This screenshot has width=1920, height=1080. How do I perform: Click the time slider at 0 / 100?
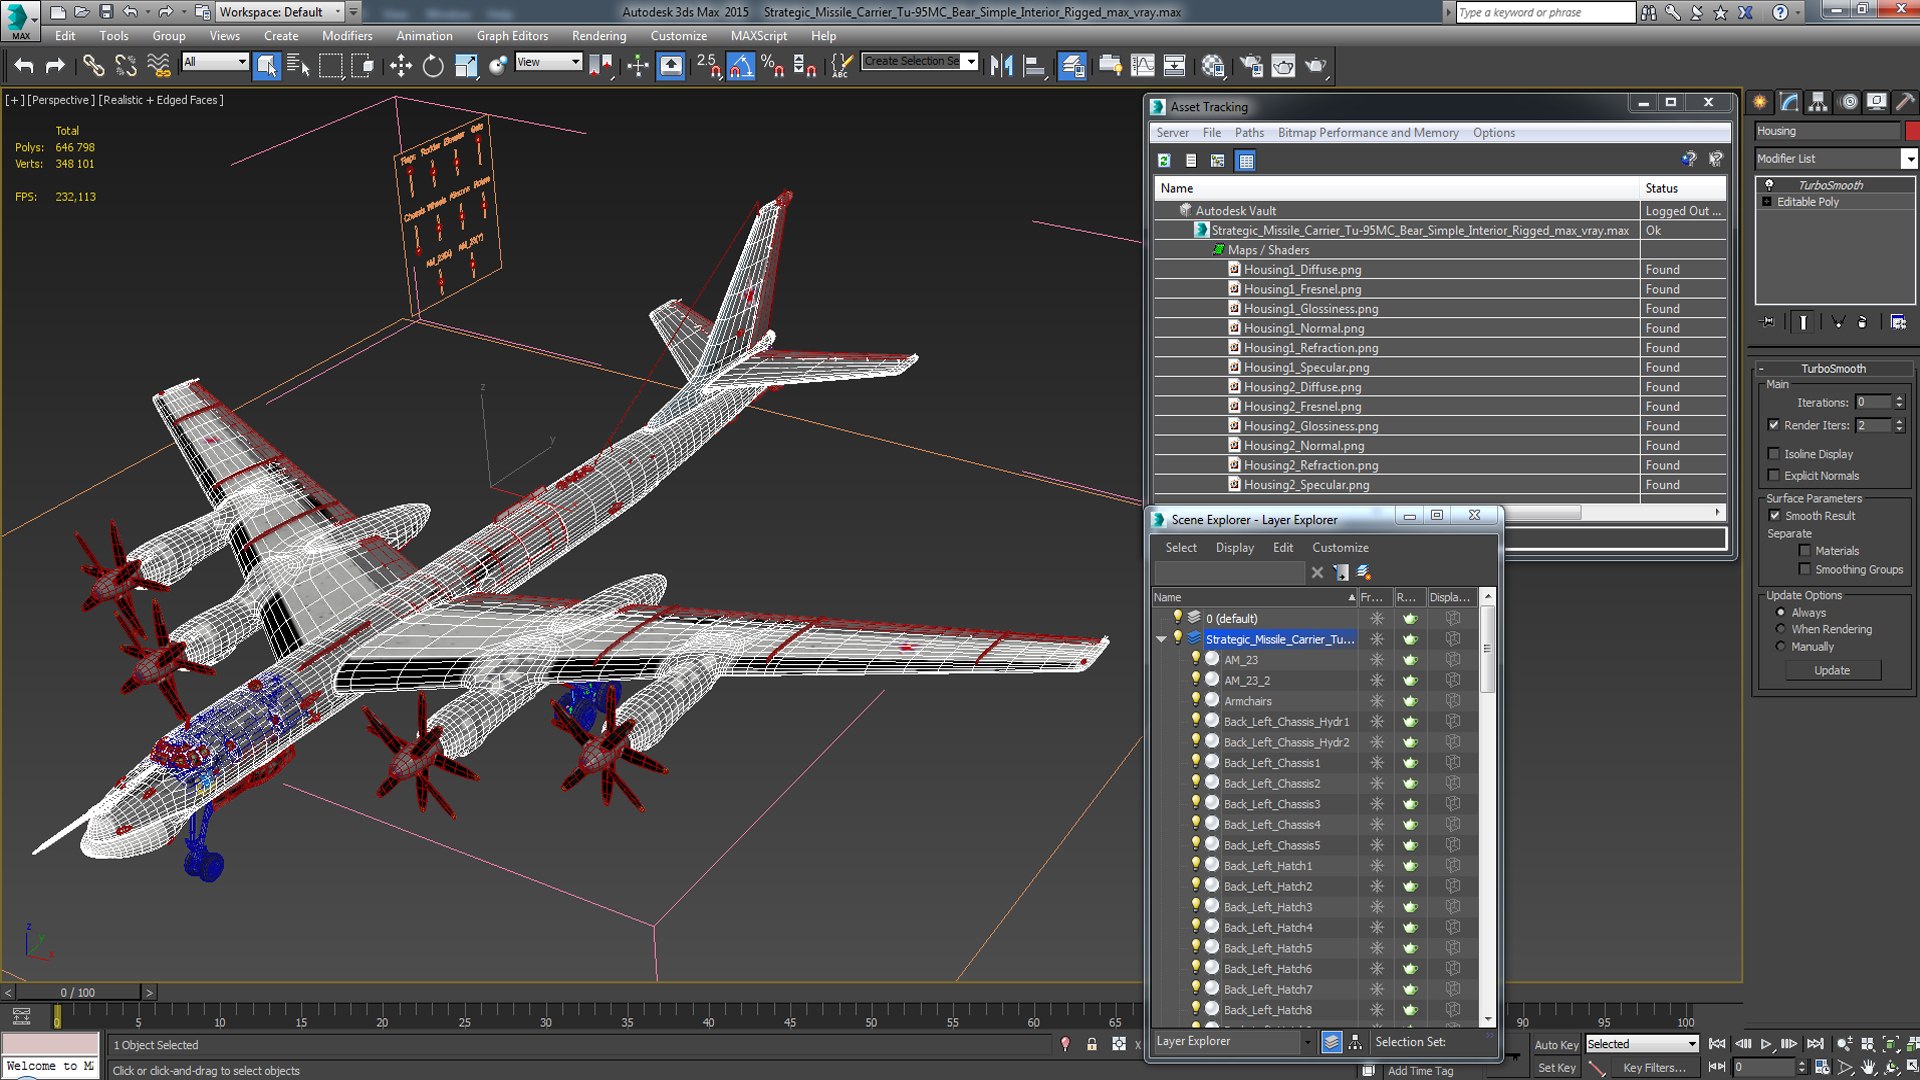[x=78, y=993]
